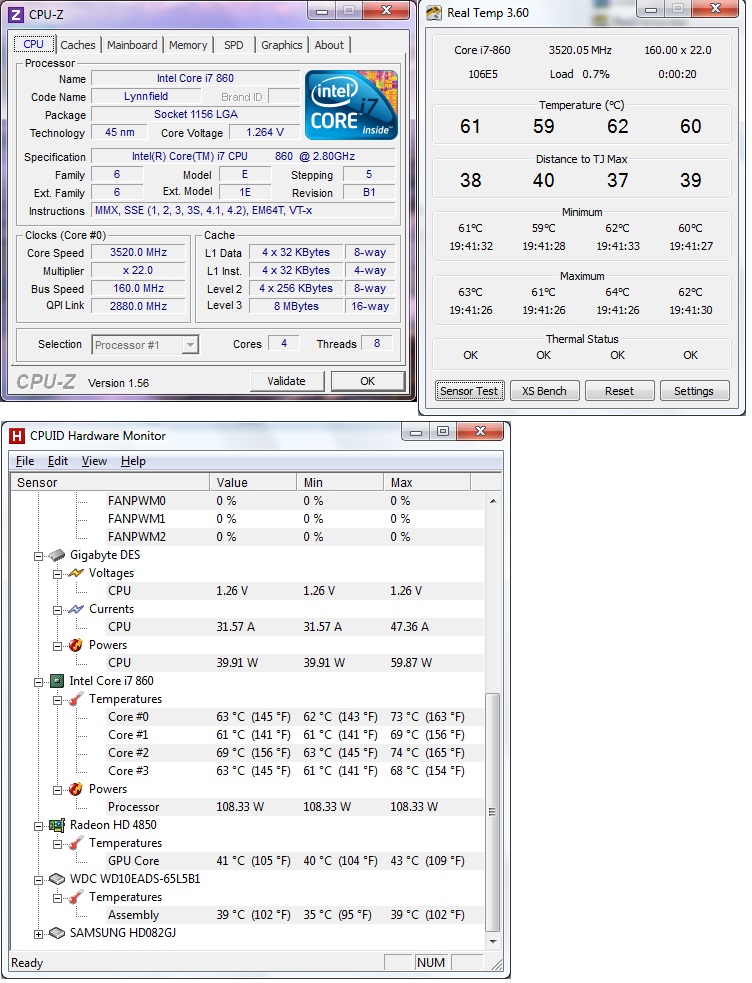Screen dimensions: 752x983
Task: Open the Memory tab in CPU-Z
Action: point(188,45)
